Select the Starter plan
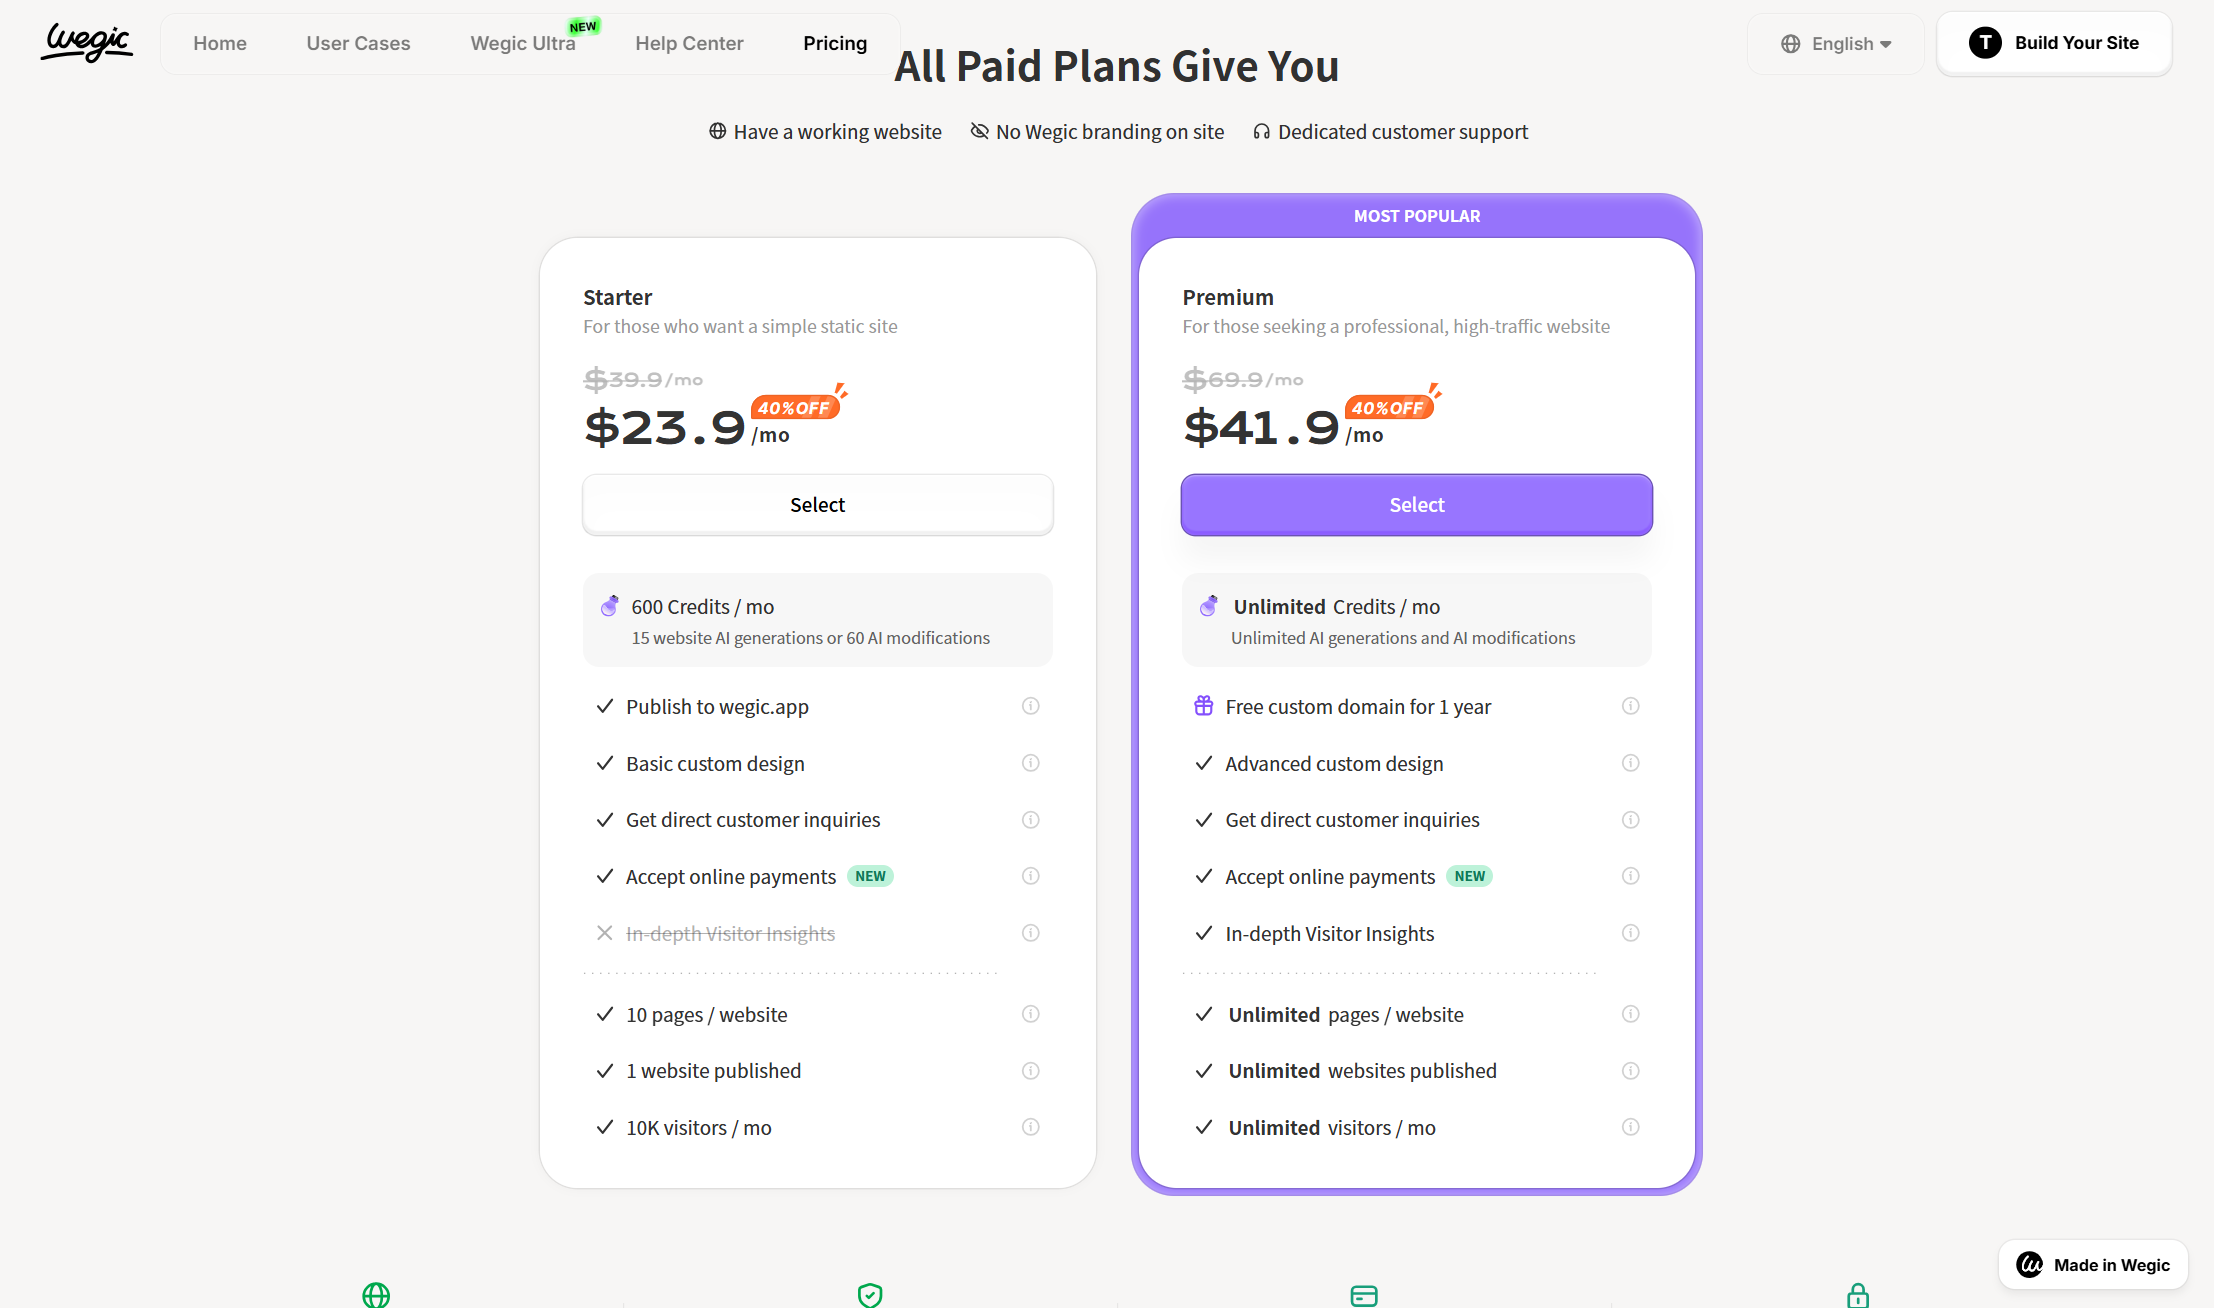 (817, 505)
